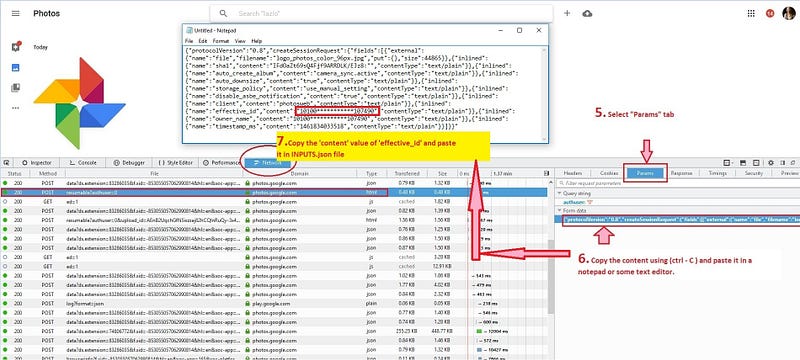Open the account profile avatar
Screen dimensions: 800x360
pyautogui.click(x=788, y=13)
